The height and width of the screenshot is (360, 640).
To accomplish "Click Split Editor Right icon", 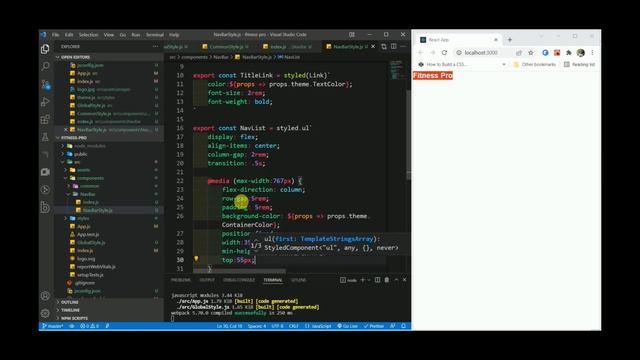I will pos(393,47).
